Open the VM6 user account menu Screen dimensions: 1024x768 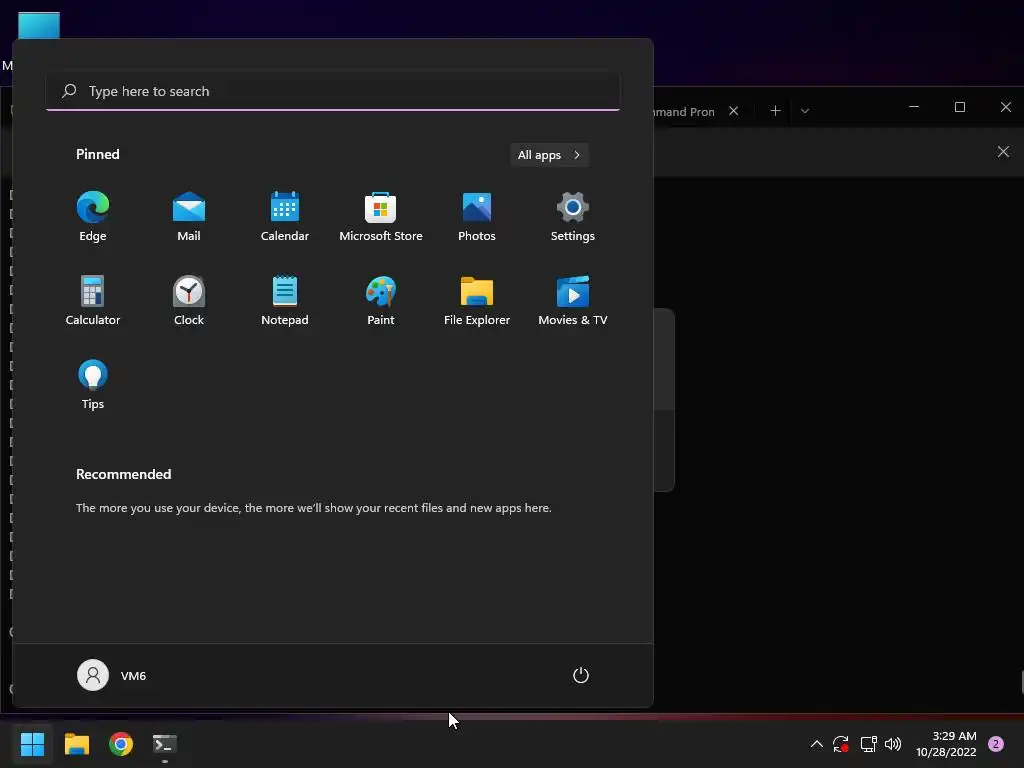pos(112,675)
